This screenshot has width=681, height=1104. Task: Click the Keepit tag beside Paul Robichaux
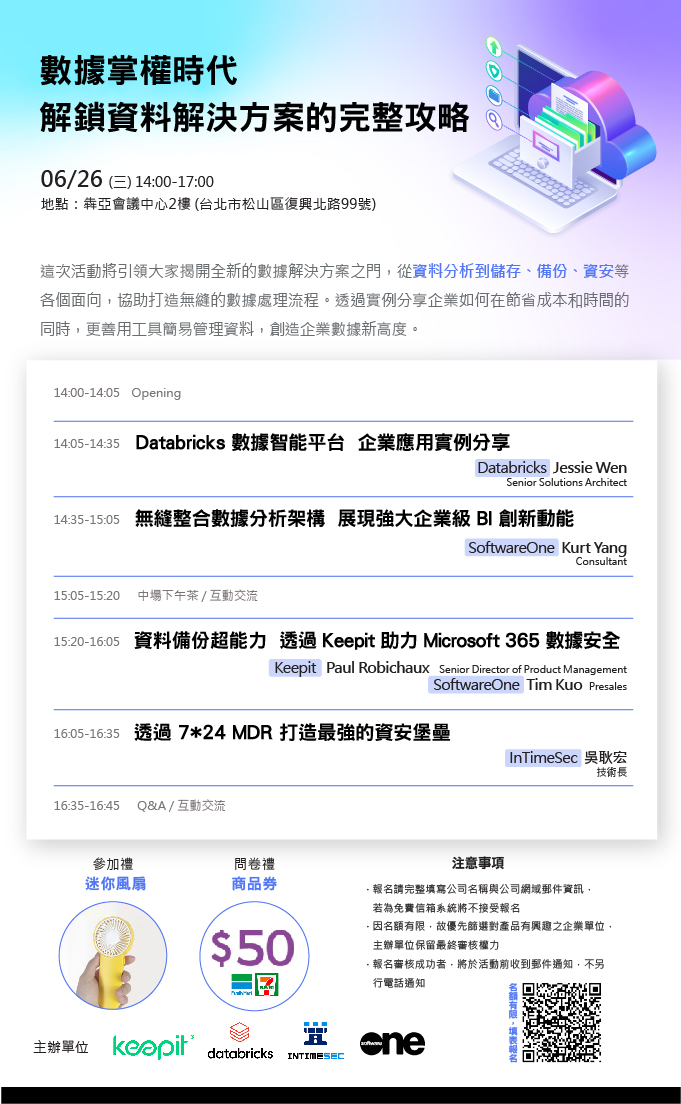tap(295, 668)
